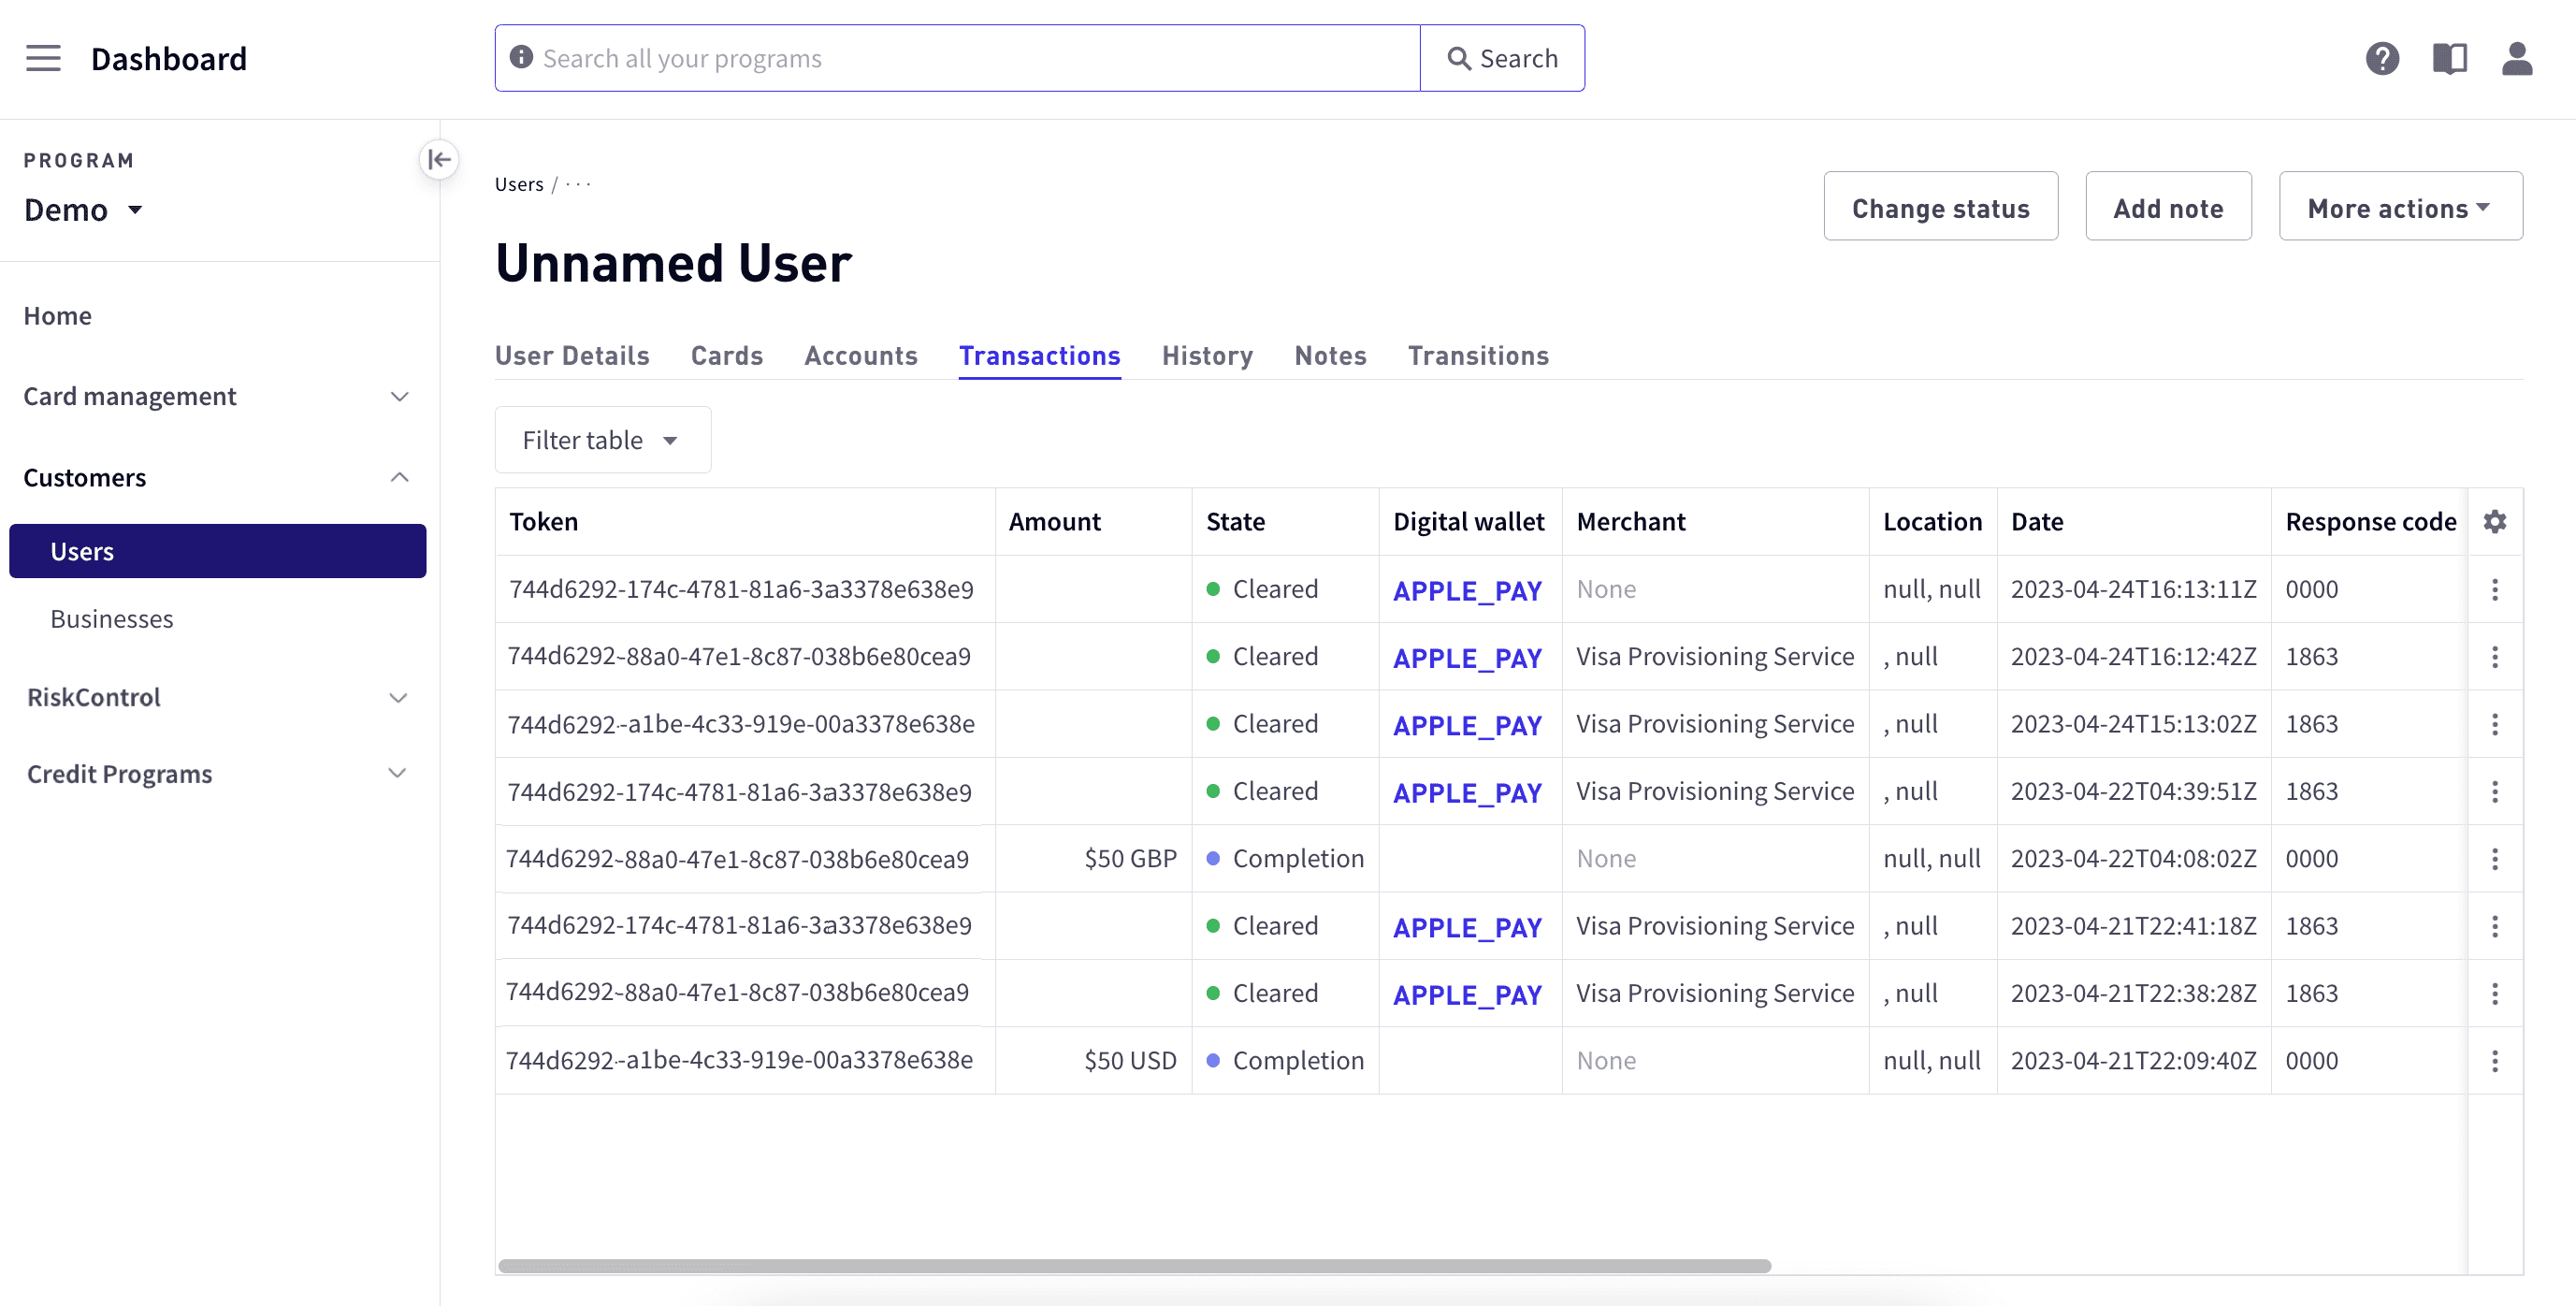This screenshot has height=1306, width=2576.
Task: Open the More actions dropdown
Action: click(x=2400, y=206)
